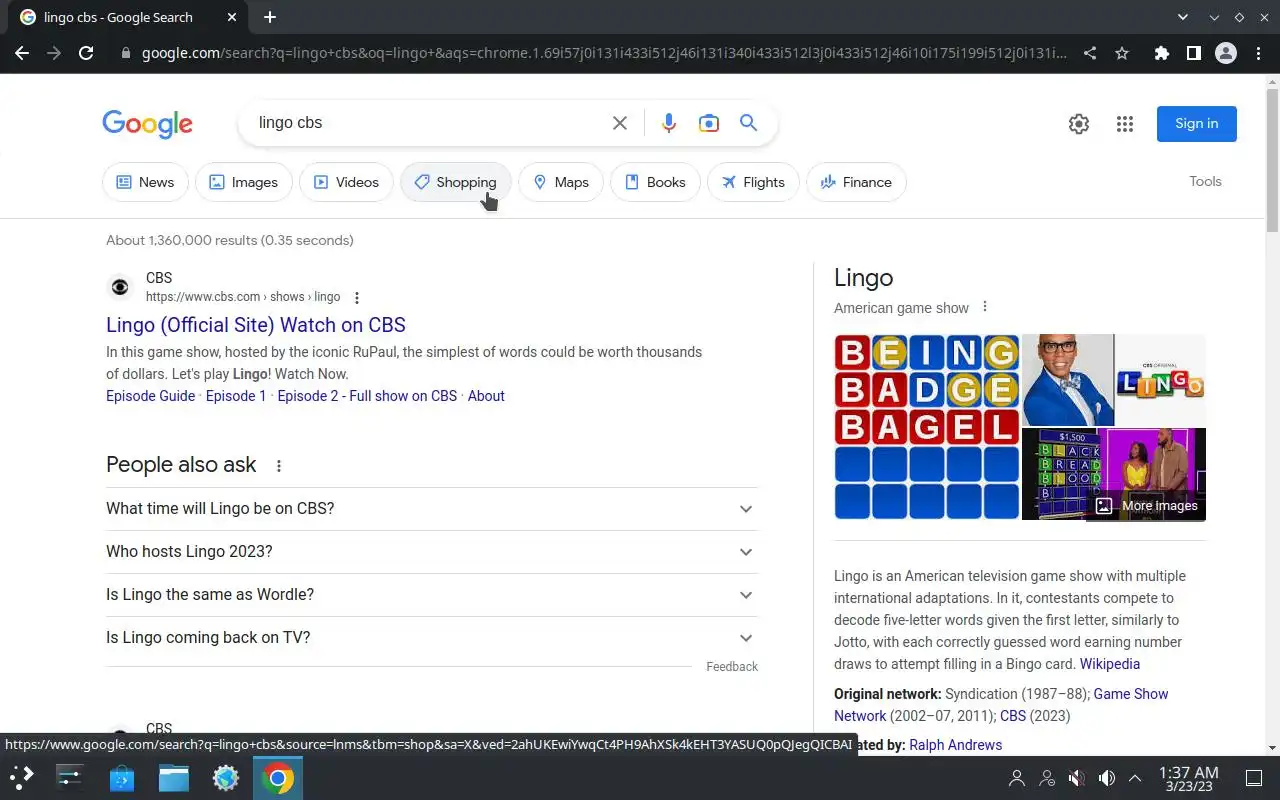
Task: Select the Maps filter tab
Action: click(x=560, y=182)
